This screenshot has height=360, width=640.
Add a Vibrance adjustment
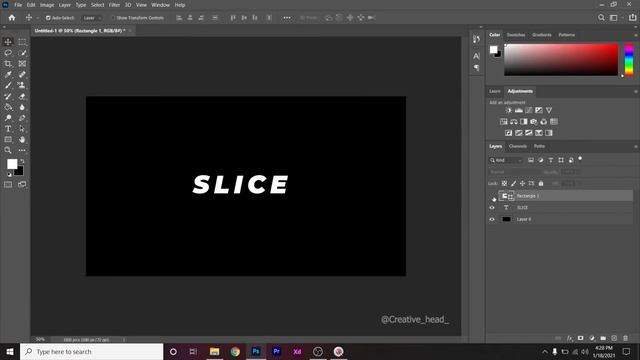549,110
